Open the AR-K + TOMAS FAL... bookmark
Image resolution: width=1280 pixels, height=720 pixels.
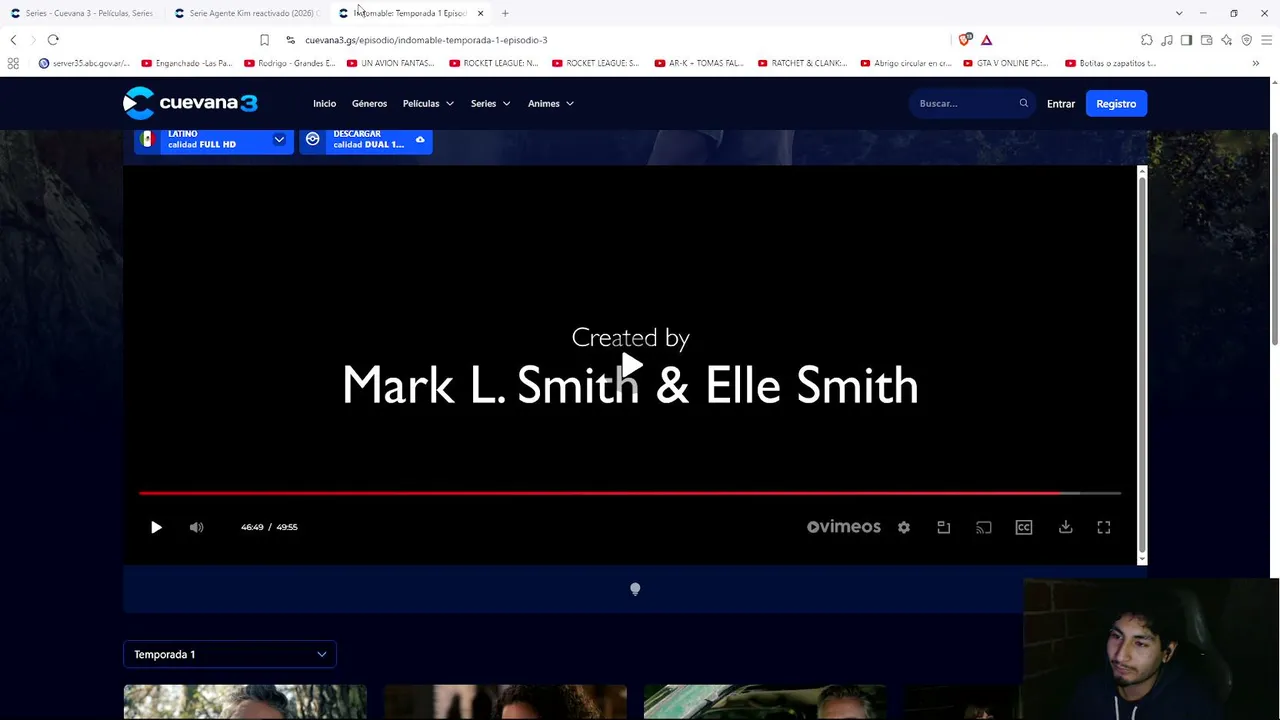pos(699,63)
